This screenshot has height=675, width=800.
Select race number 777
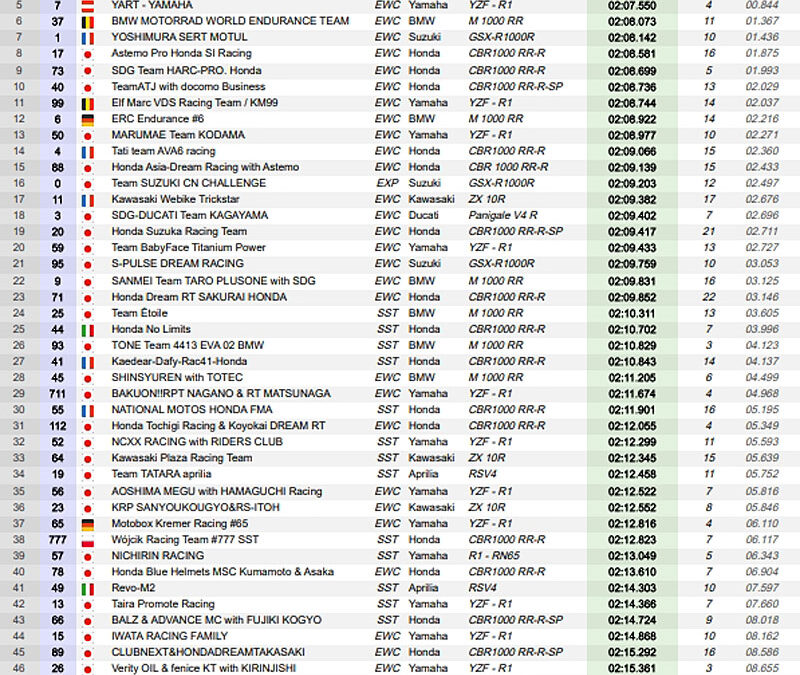(58, 540)
